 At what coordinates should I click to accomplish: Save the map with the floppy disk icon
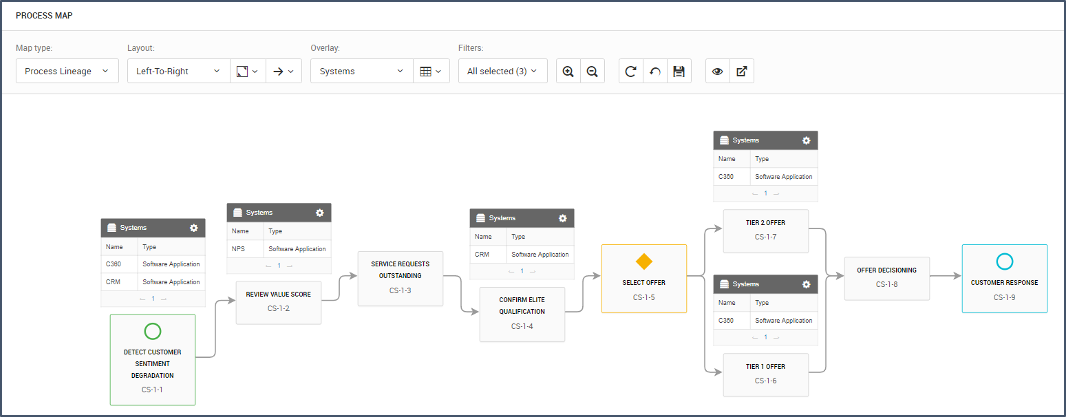pyautogui.click(x=679, y=71)
